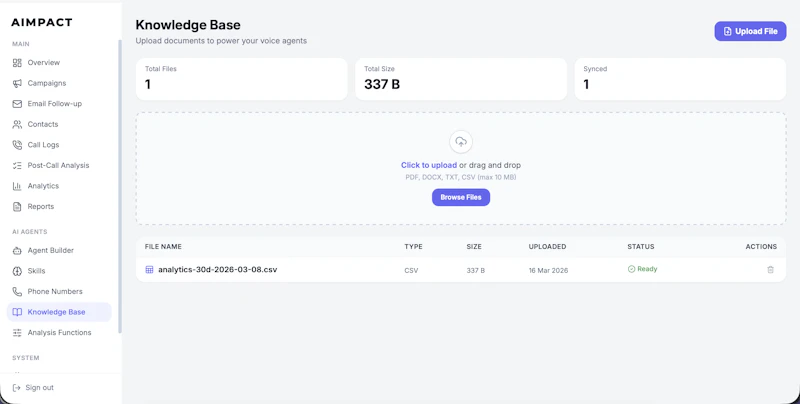This screenshot has width=800, height=404.
Task: Open the Analytics page
Action: (59, 186)
